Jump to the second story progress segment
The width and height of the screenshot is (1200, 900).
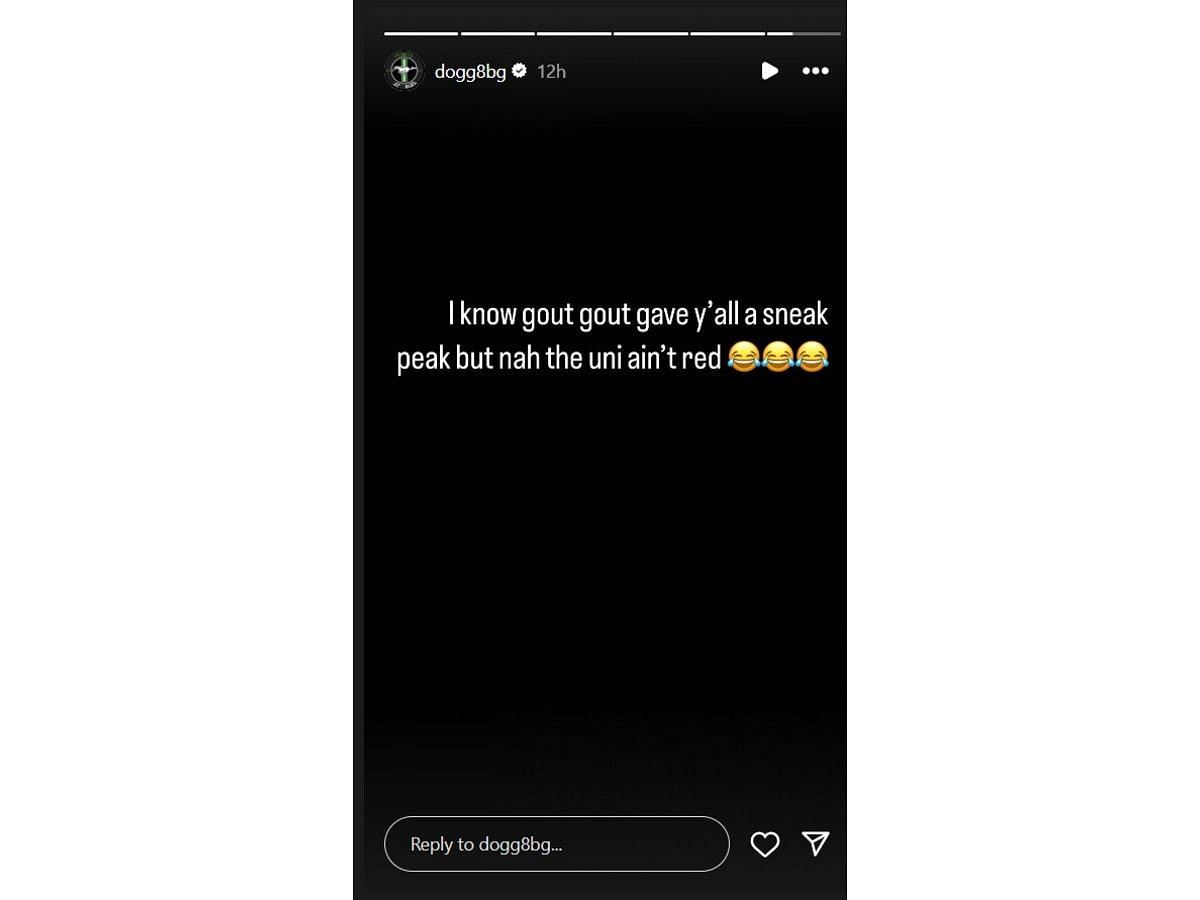[x=498, y=34]
